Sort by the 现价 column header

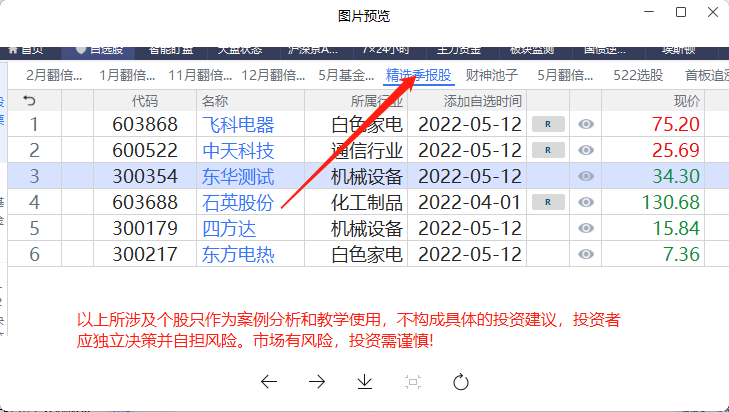pyautogui.click(x=687, y=101)
